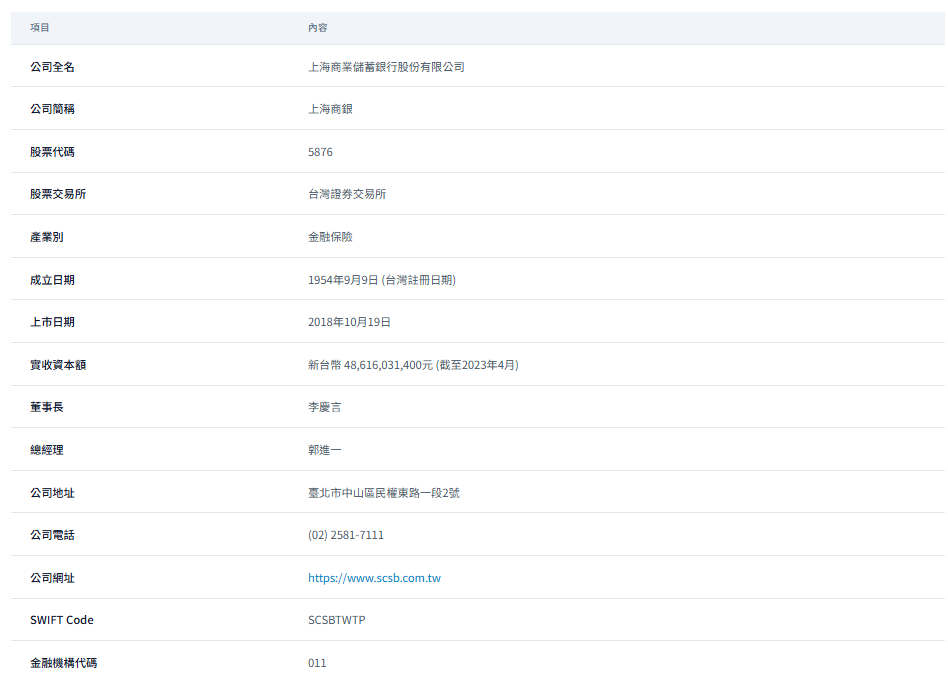
Task: Select the 新台幣 48,616,031,400元 value
Action: 371,365
